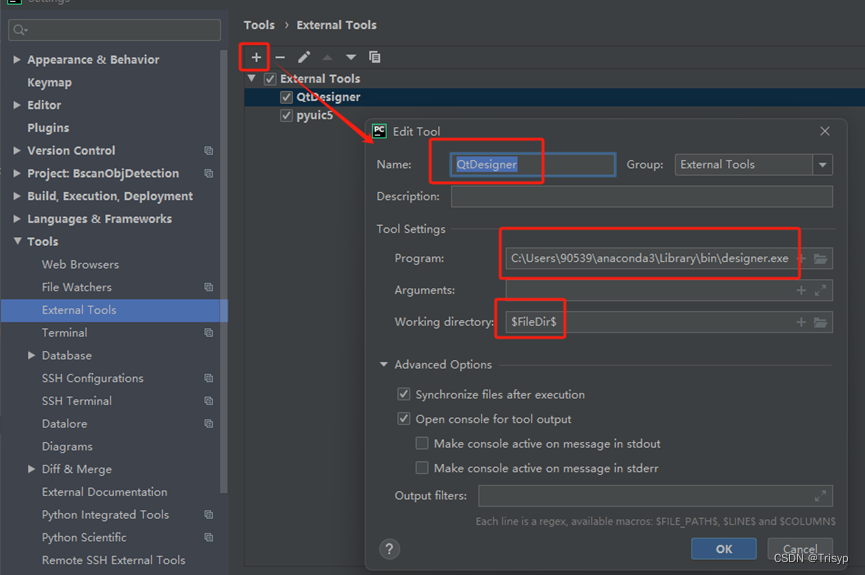
Task: Expand the Diff & Merge node
Action: tap(31, 469)
